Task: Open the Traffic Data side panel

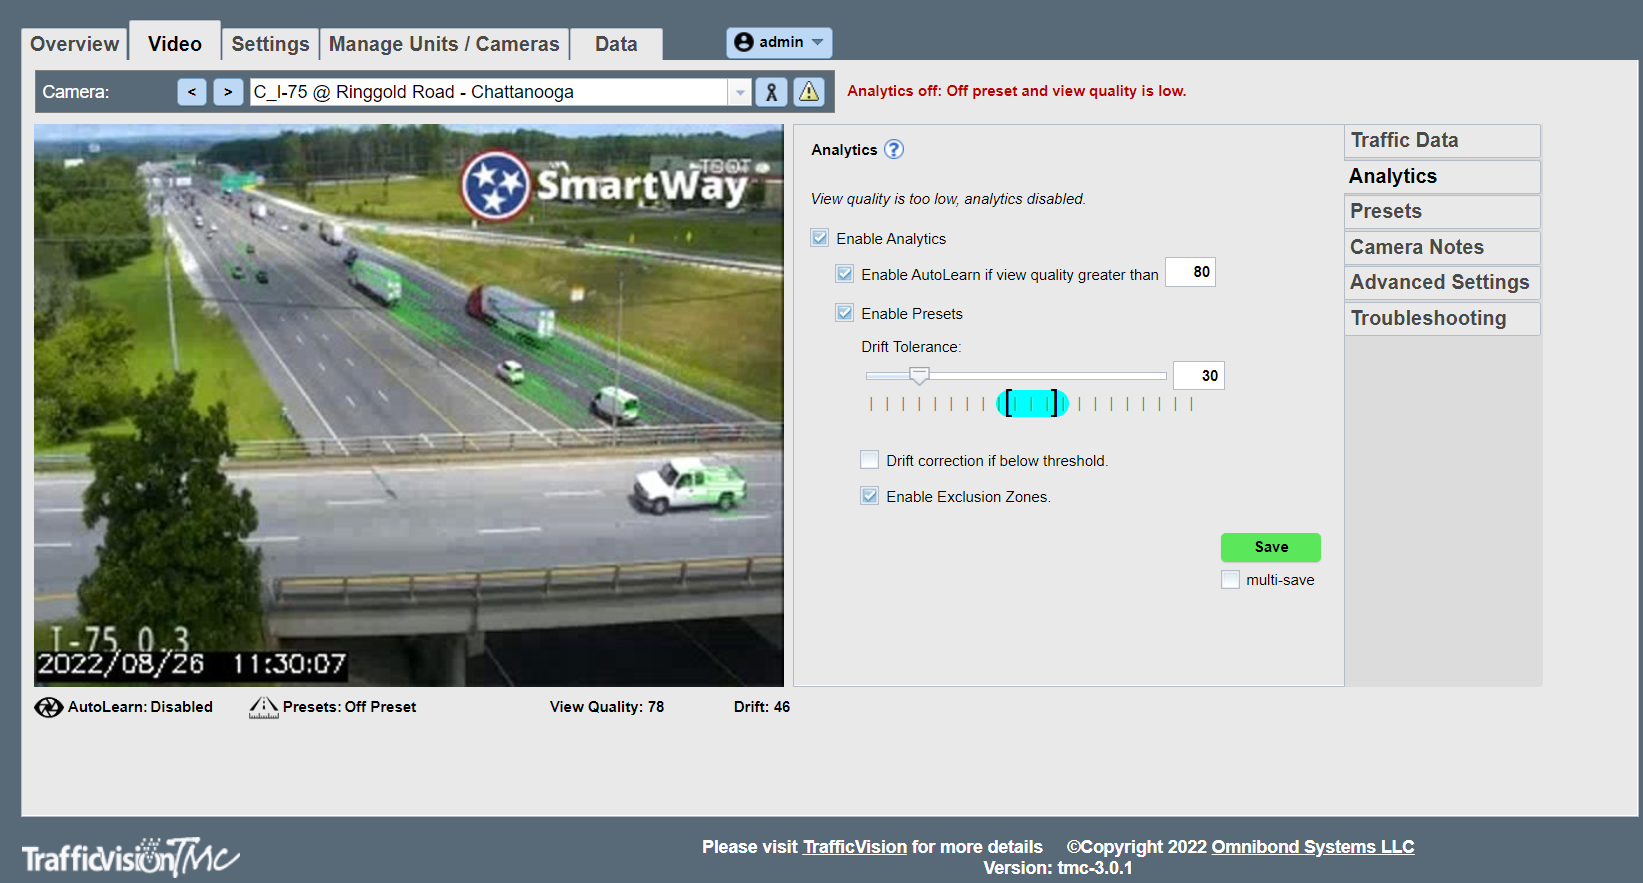Action: pos(1442,141)
